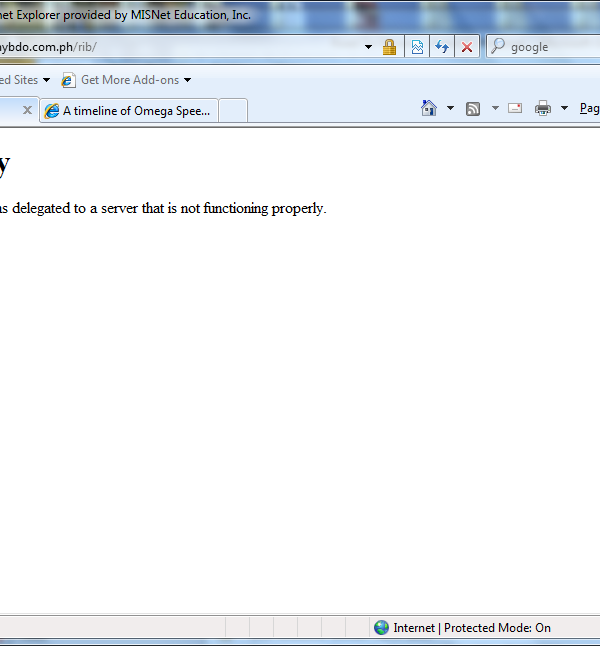Screen dimensions: 600x646
Task: Stop loading with the red X button
Action: click(x=467, y=47)
